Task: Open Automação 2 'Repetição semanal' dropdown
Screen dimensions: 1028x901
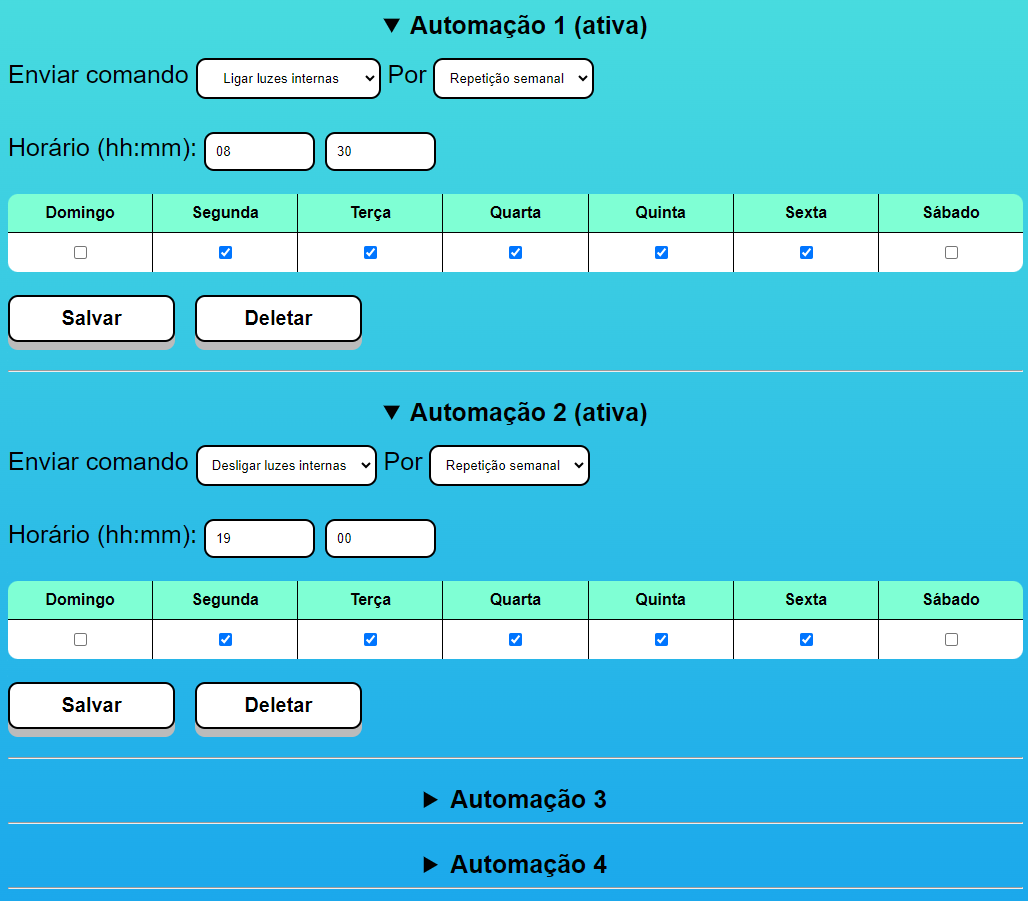Action: 509,466
